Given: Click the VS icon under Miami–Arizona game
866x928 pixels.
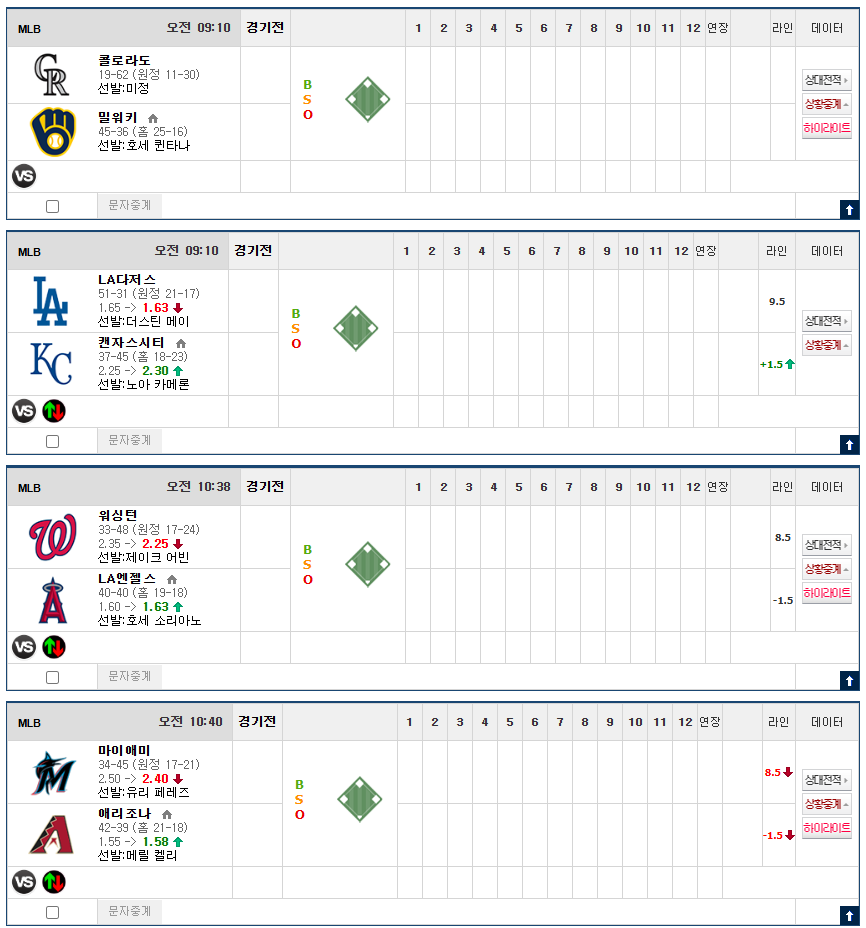Looking at the screenshot, I should (24, 882).
